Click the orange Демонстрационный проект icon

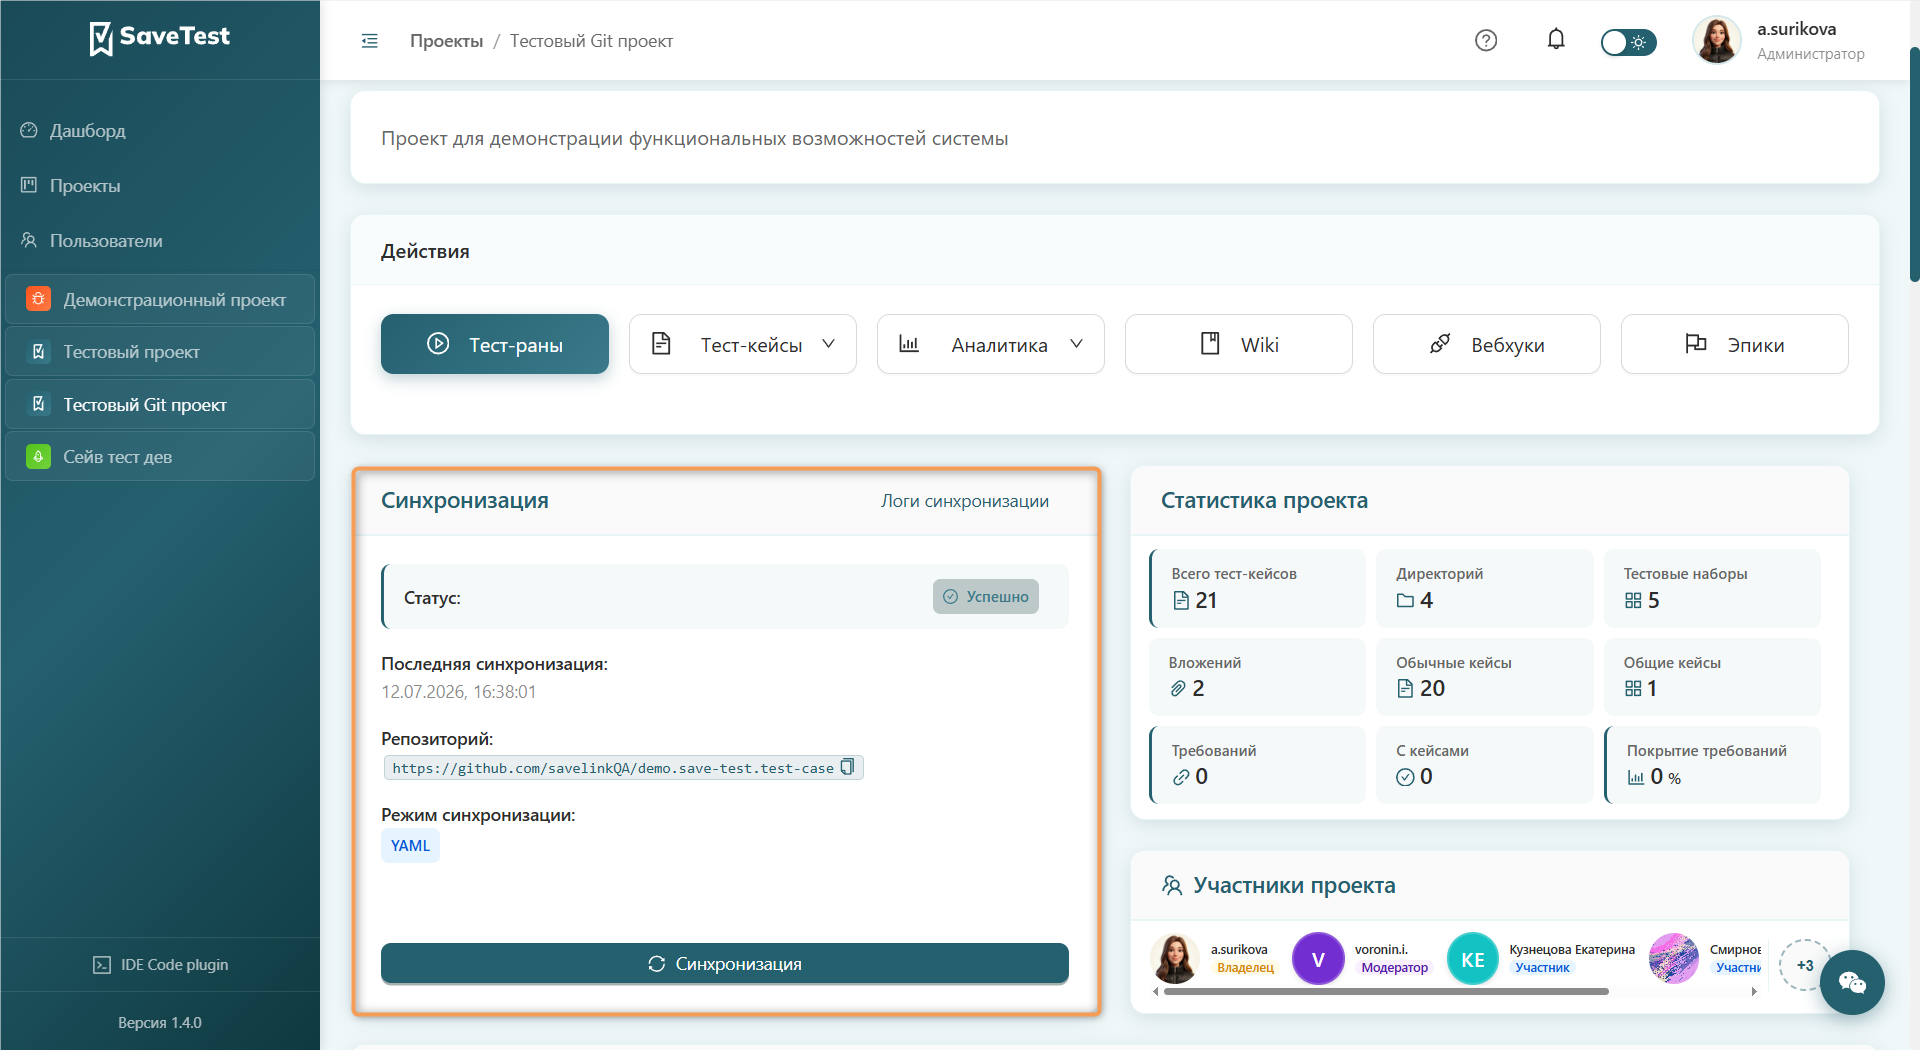click(x=38, y=299)
